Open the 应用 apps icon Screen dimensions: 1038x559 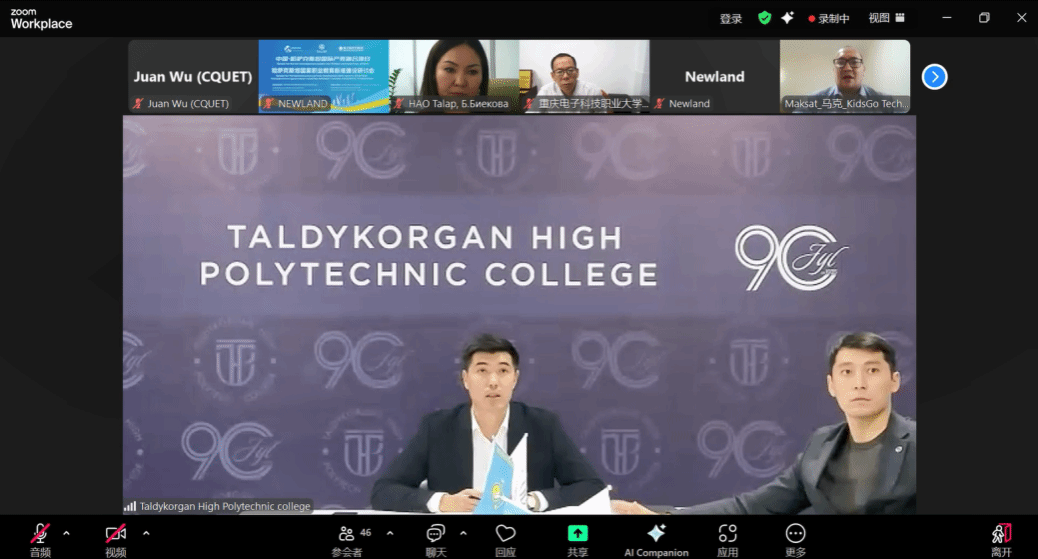click(x=727, y=534)
